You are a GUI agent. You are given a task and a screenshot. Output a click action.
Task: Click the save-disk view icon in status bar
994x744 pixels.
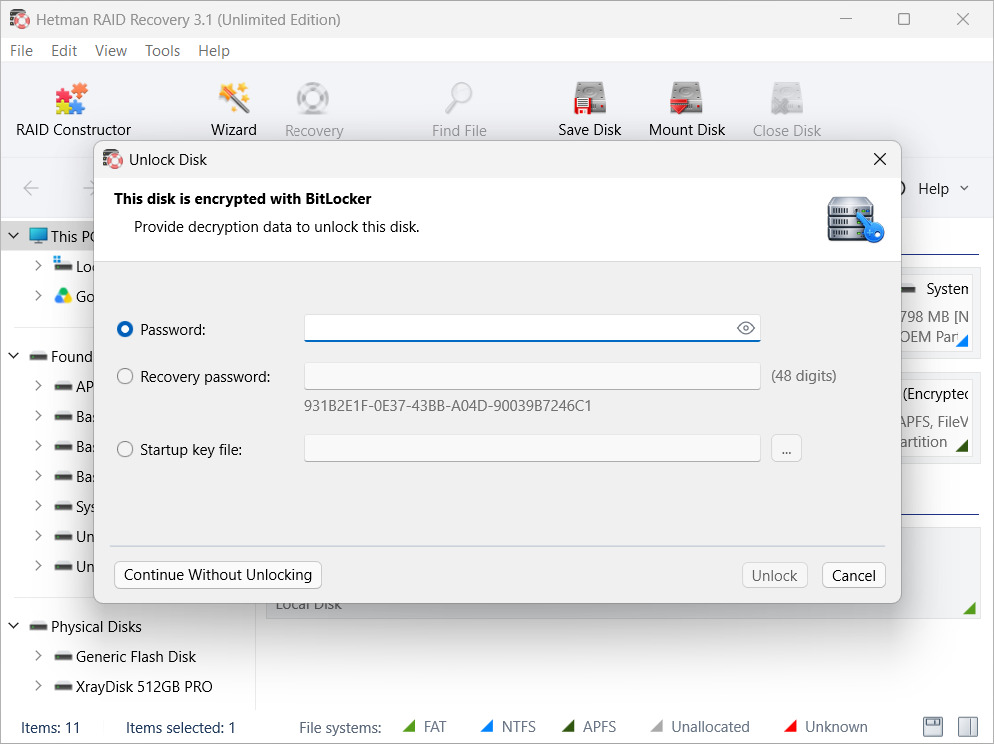[933, 727]
